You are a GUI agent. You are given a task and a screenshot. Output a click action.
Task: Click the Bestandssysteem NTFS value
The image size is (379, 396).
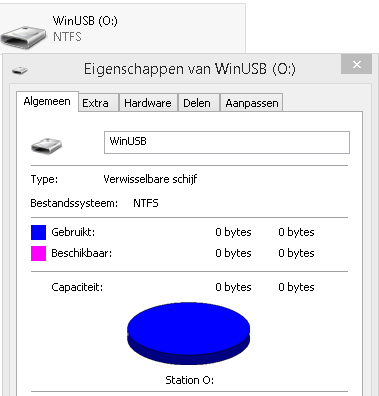tap(146, 203)
